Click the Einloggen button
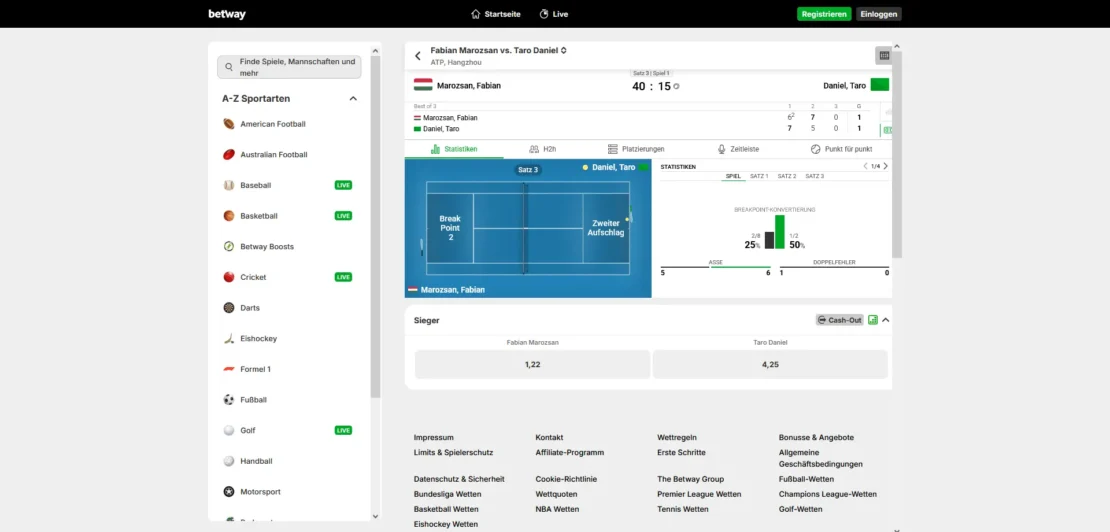Screen dimensions: 1110x532 coord(879,14)
